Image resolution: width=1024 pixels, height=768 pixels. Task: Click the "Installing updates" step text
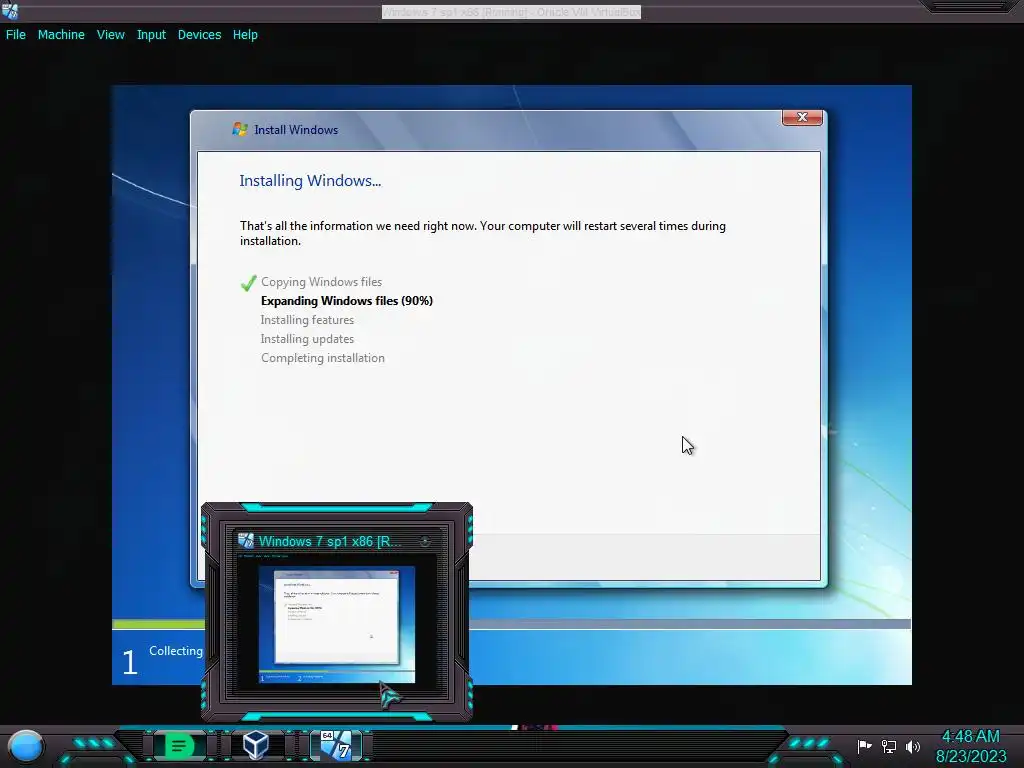tap(307, 339)
